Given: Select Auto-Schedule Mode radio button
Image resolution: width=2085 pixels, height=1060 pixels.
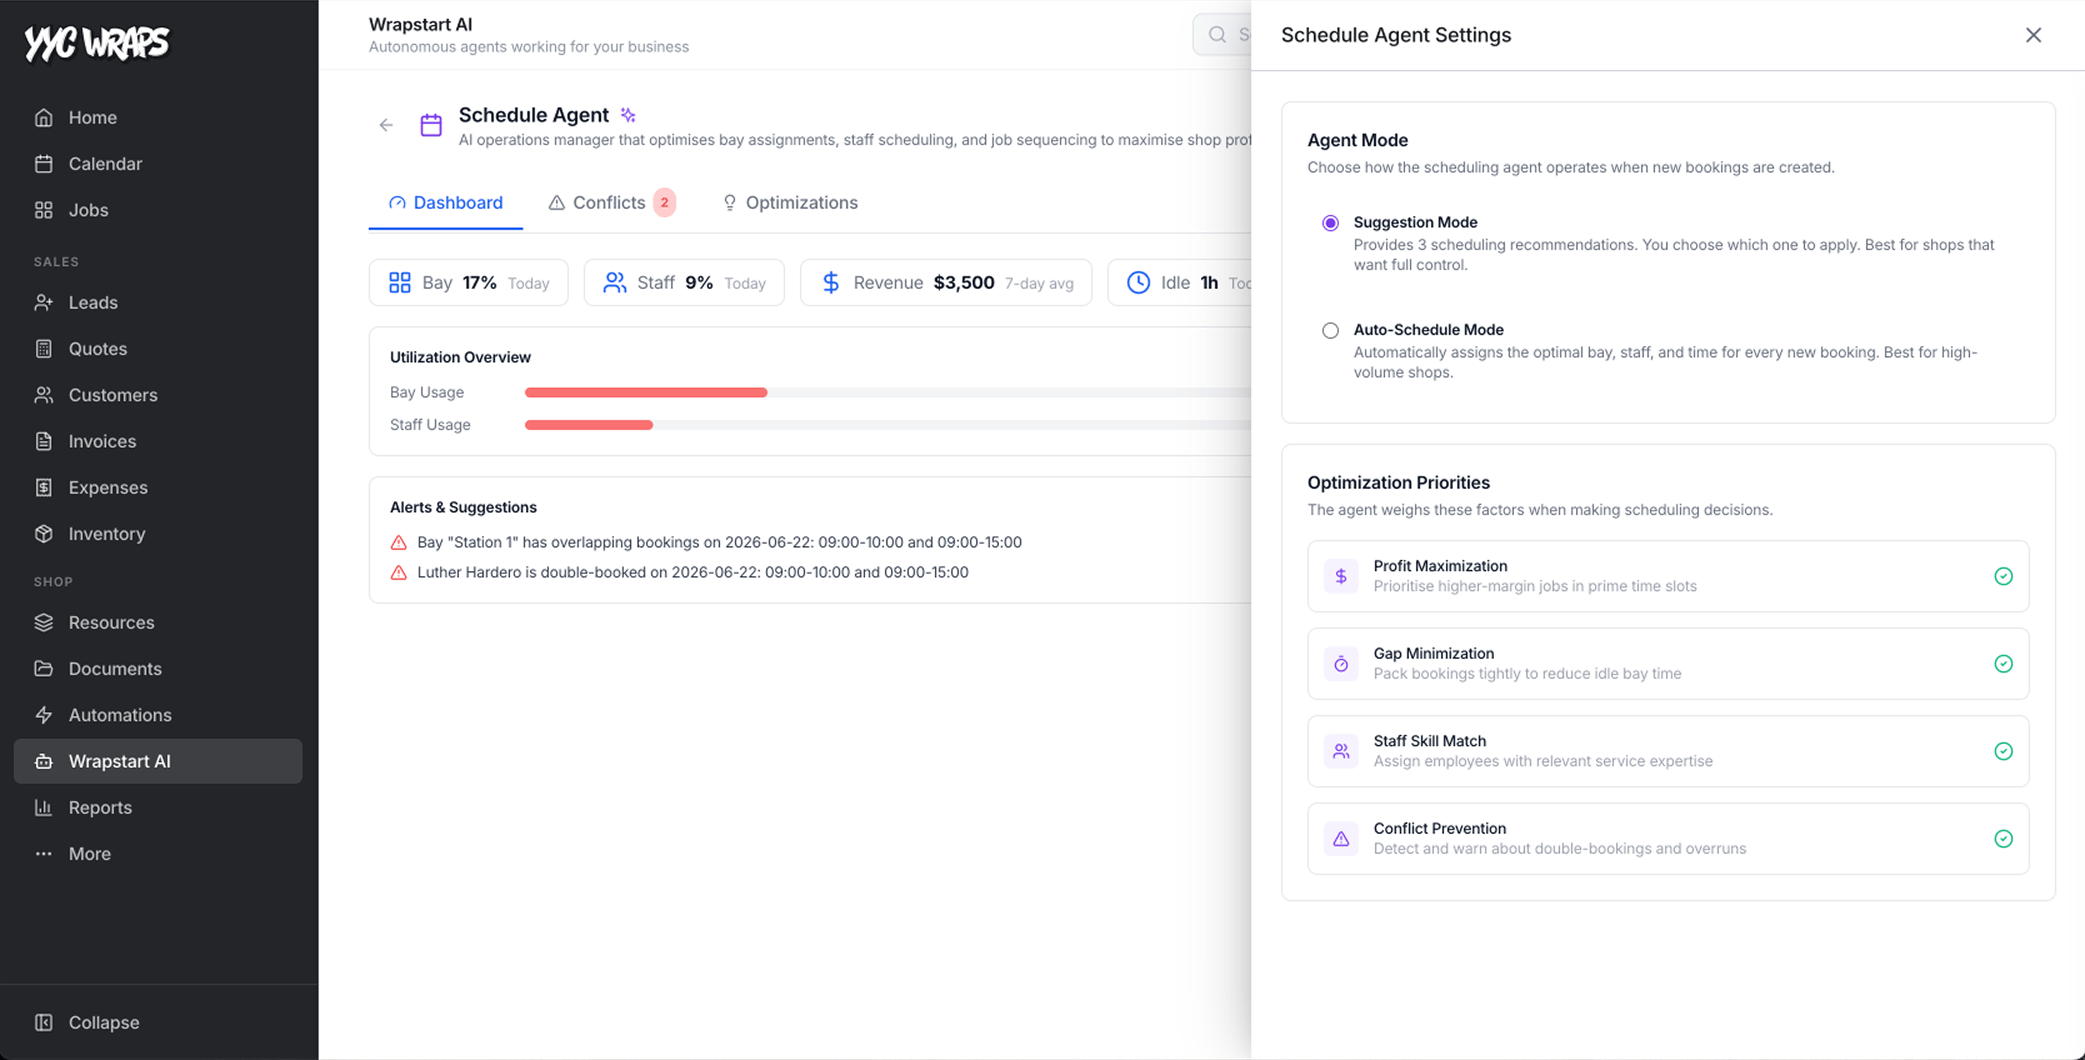Looking at the screenshot, I should (1330, 330).
